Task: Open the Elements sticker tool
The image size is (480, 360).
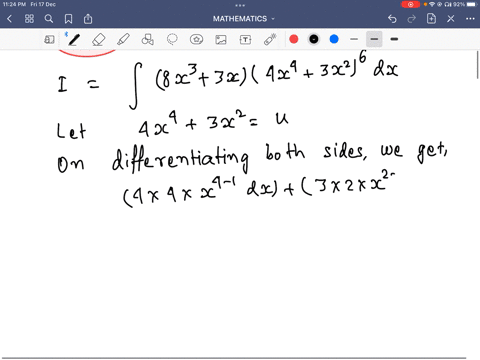Action: (196, 40)
